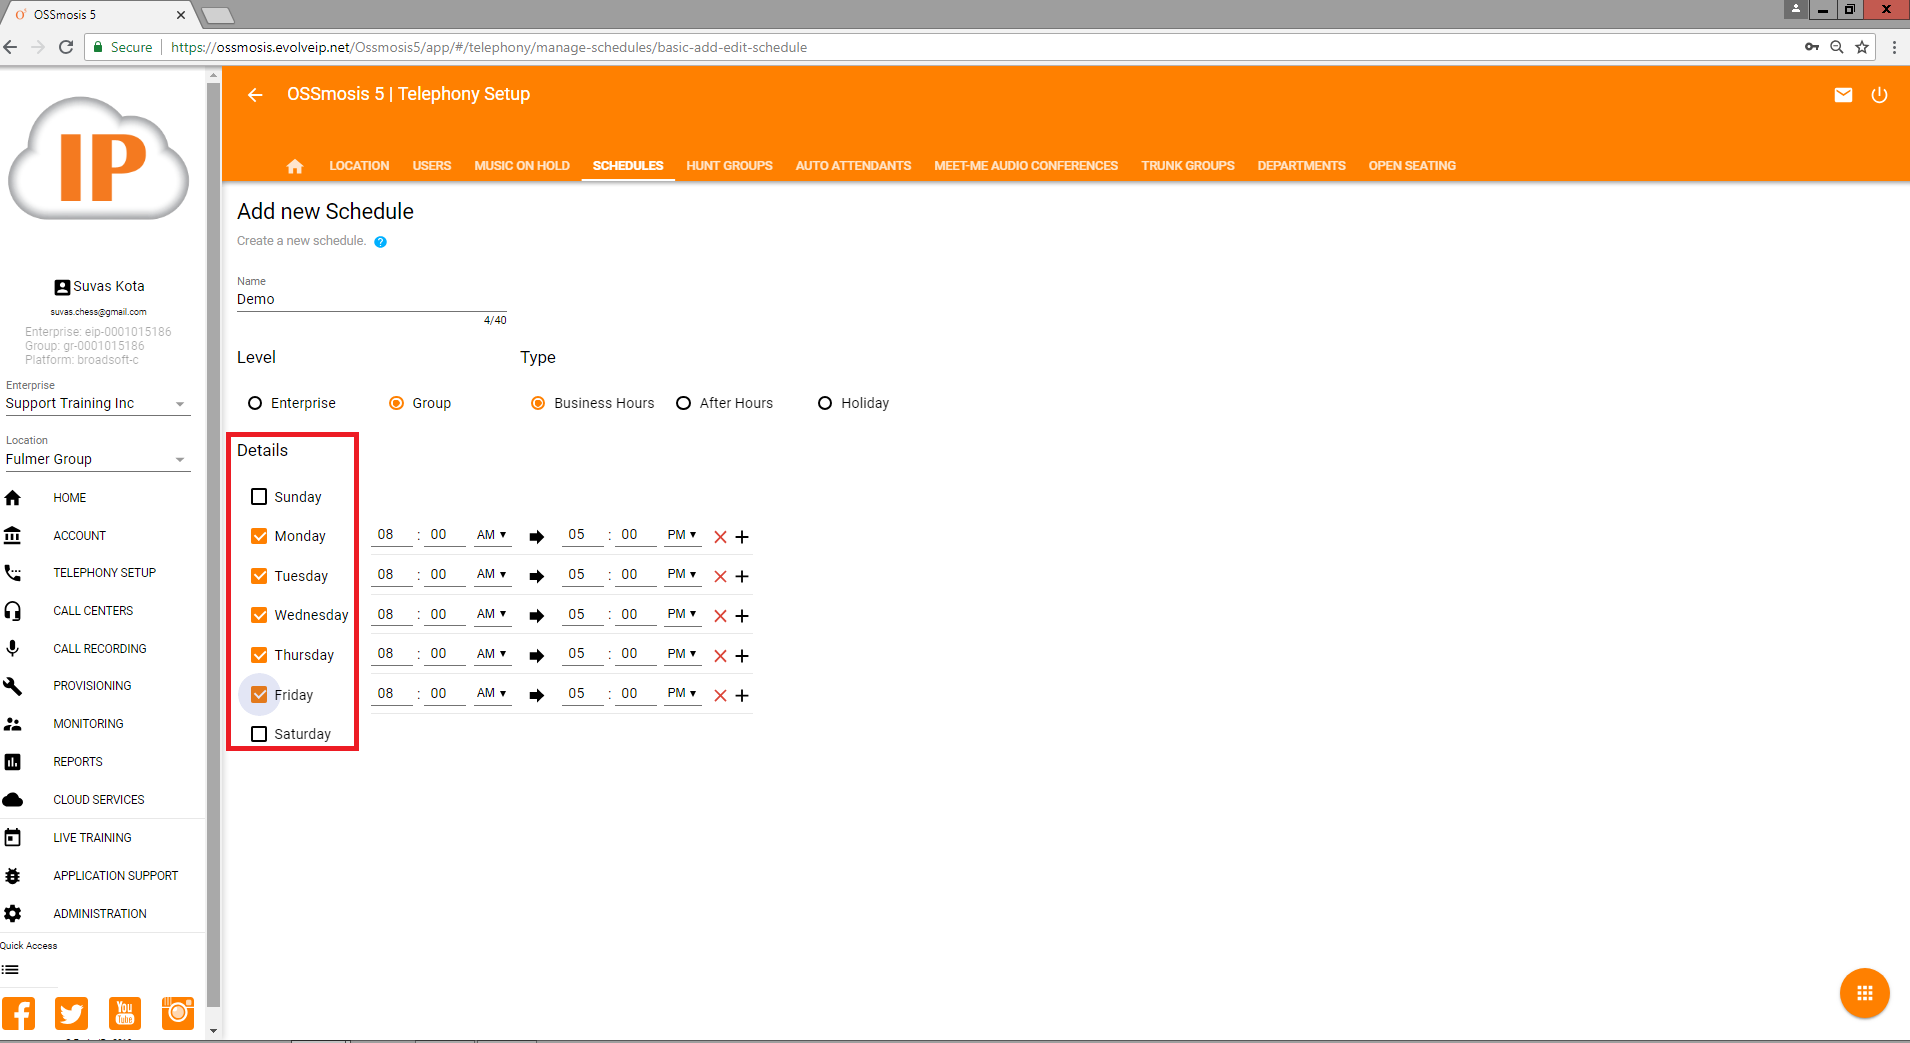Select the Holiday type radio button

[825, 403]
